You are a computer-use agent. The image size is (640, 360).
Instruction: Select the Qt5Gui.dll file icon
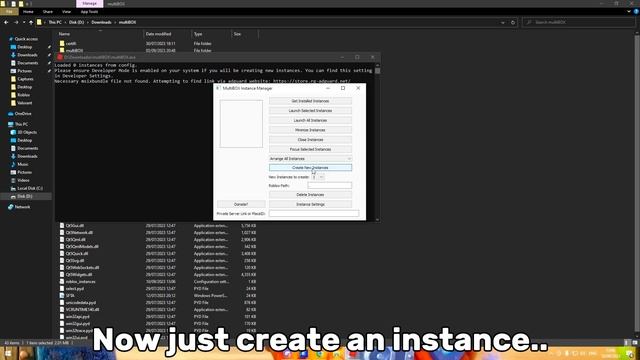62,225
